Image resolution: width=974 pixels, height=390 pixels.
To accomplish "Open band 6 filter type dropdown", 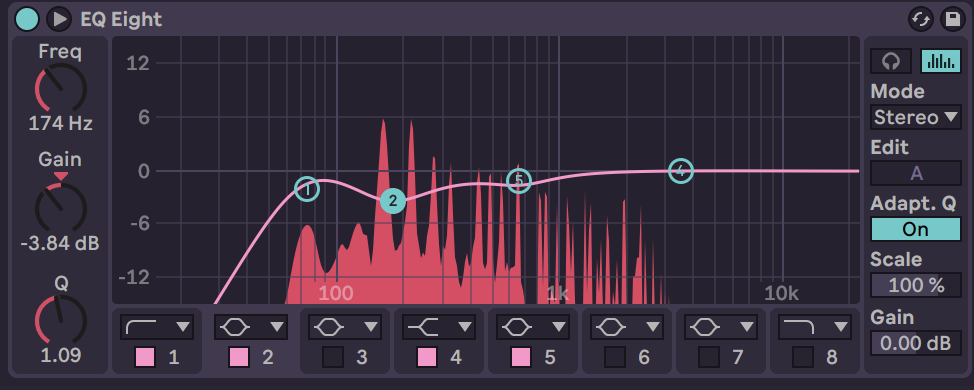I will 627,327.
